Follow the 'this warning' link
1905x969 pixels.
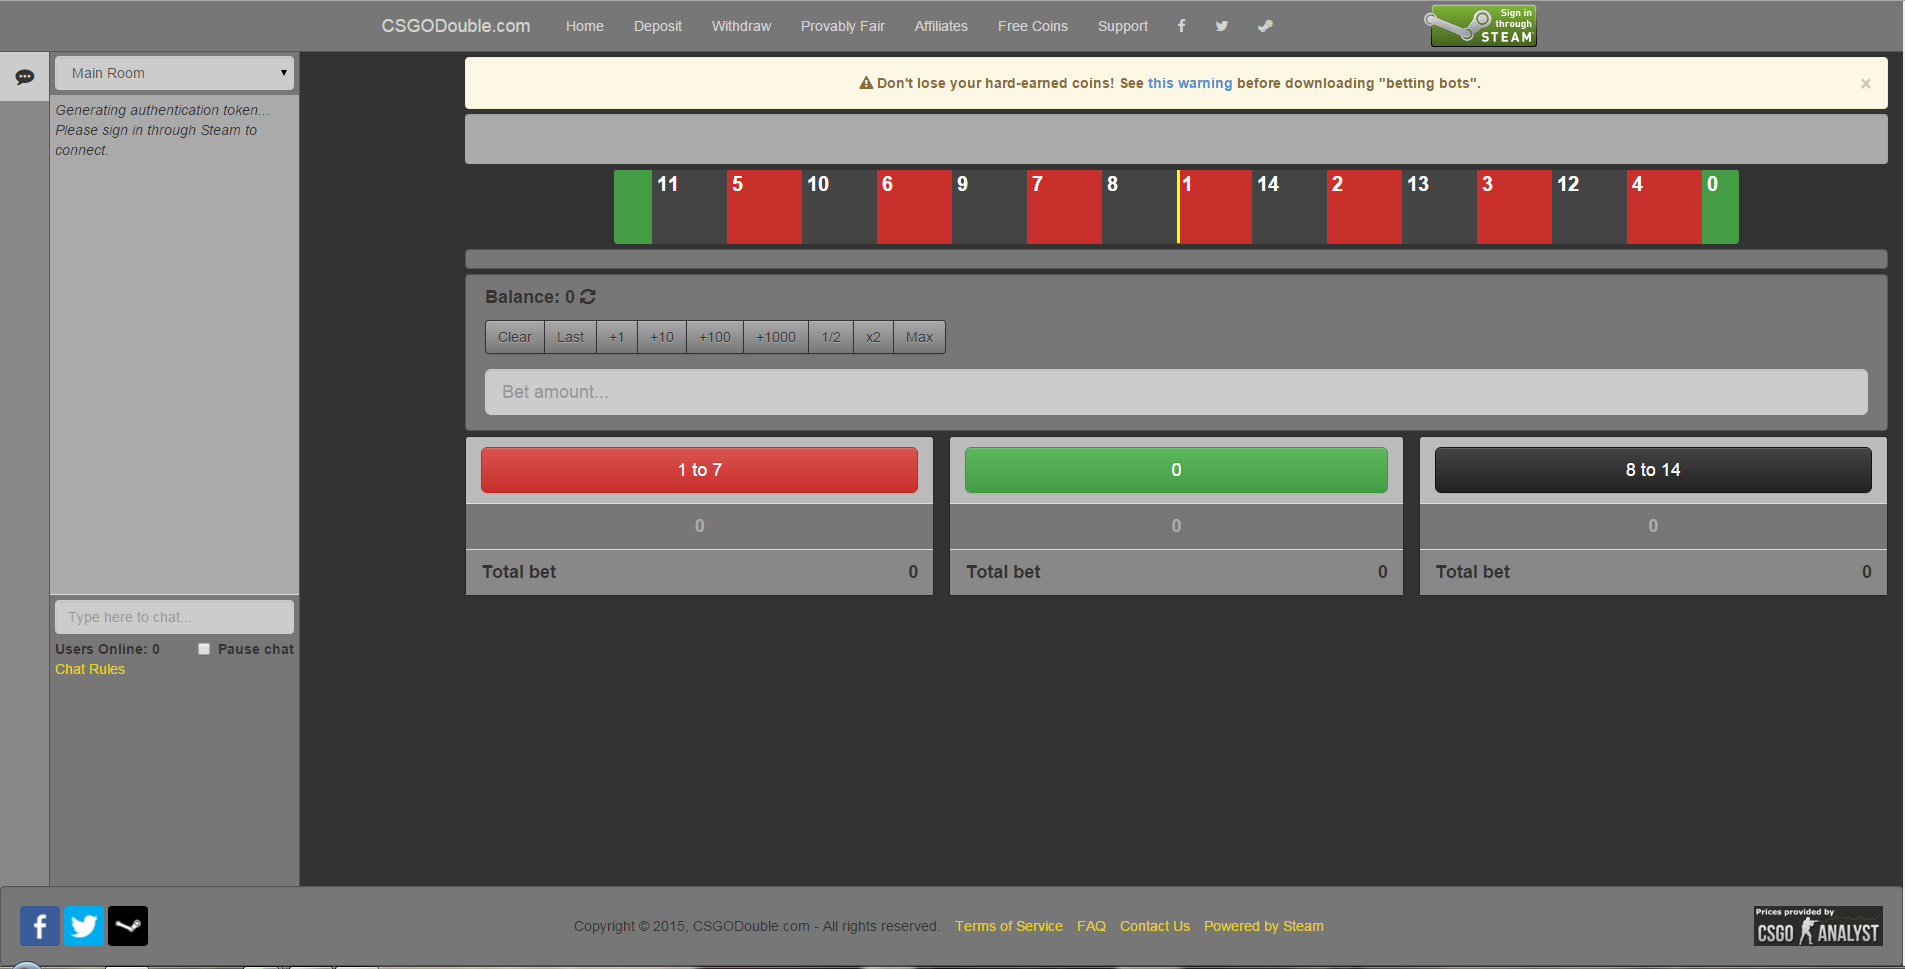tap(1189, 83)
